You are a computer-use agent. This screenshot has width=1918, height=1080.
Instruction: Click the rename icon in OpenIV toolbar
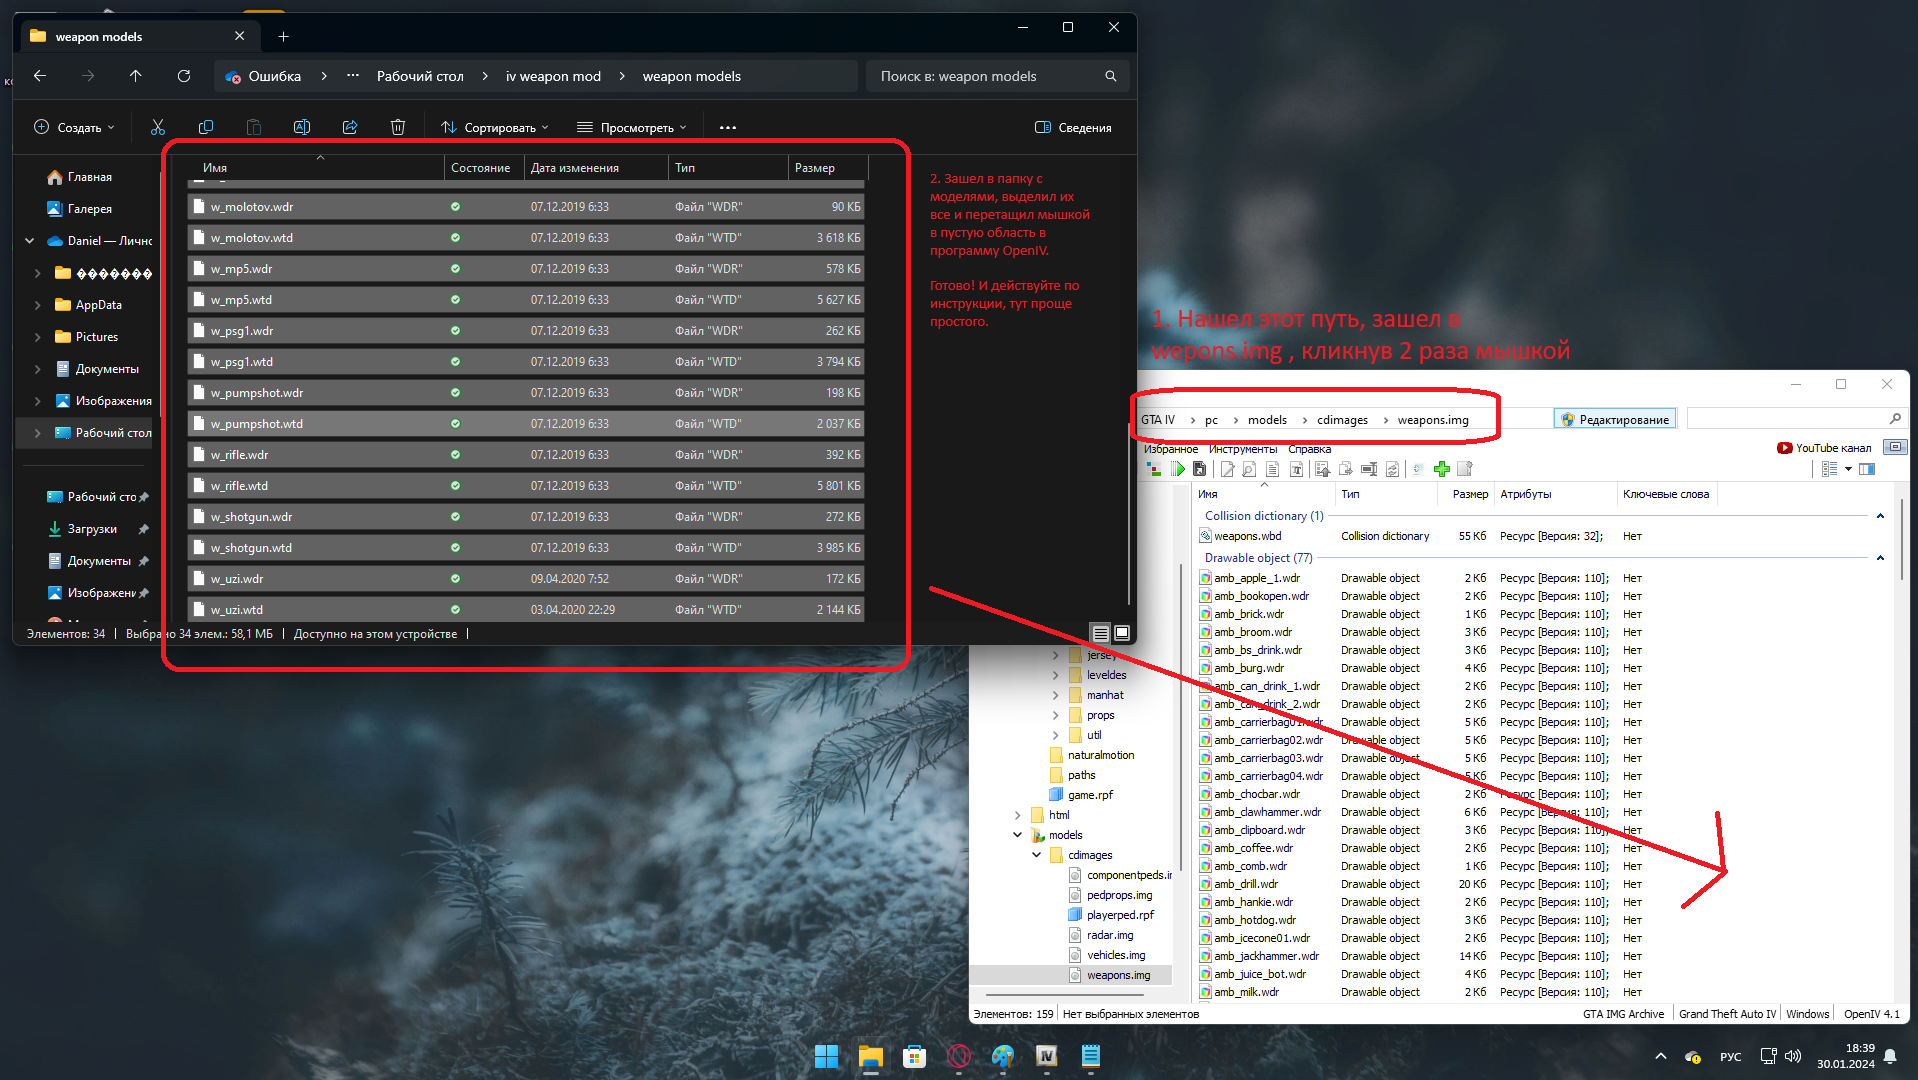(x=1369, y=469)
